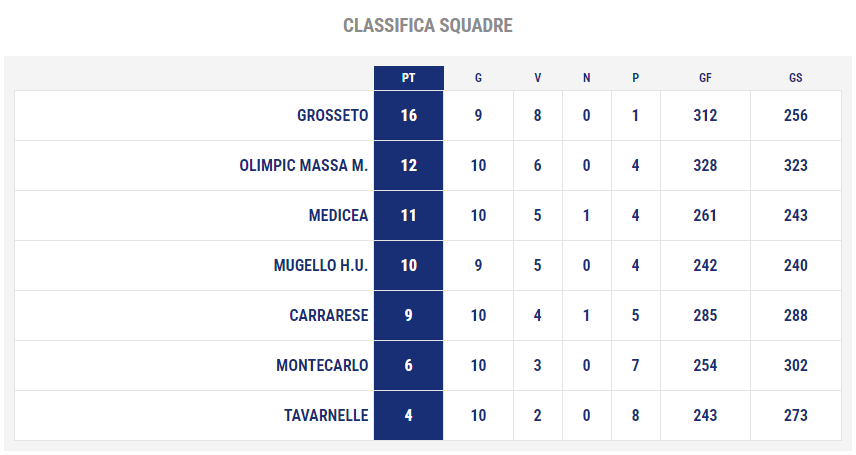Open the CARRARESE team entry
This screenshot has height=455, width=856.
(329, 316)
